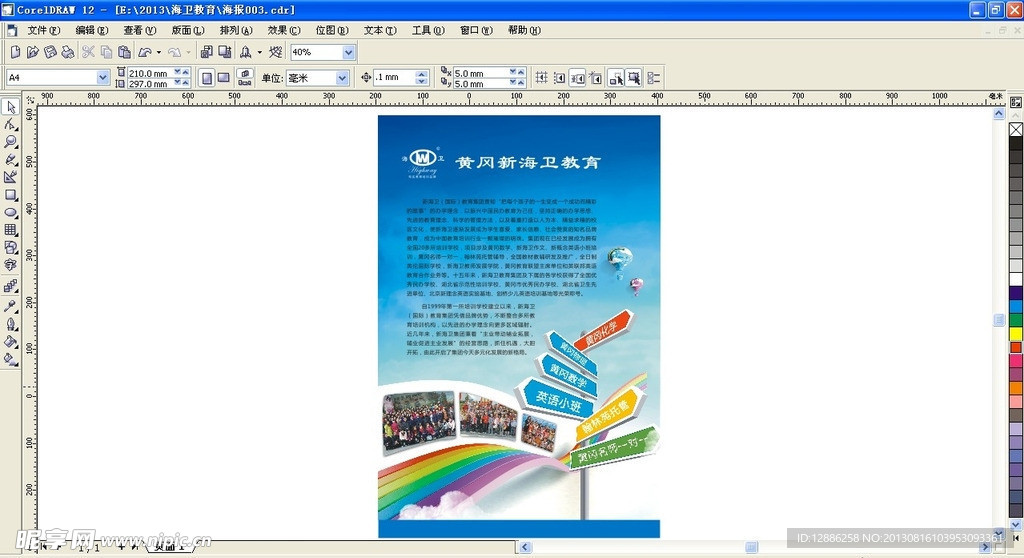The width and height of the screenshot is (1024, 558).
Task: Select the Zoom tool in the toolbox
Action: (10, 142)
